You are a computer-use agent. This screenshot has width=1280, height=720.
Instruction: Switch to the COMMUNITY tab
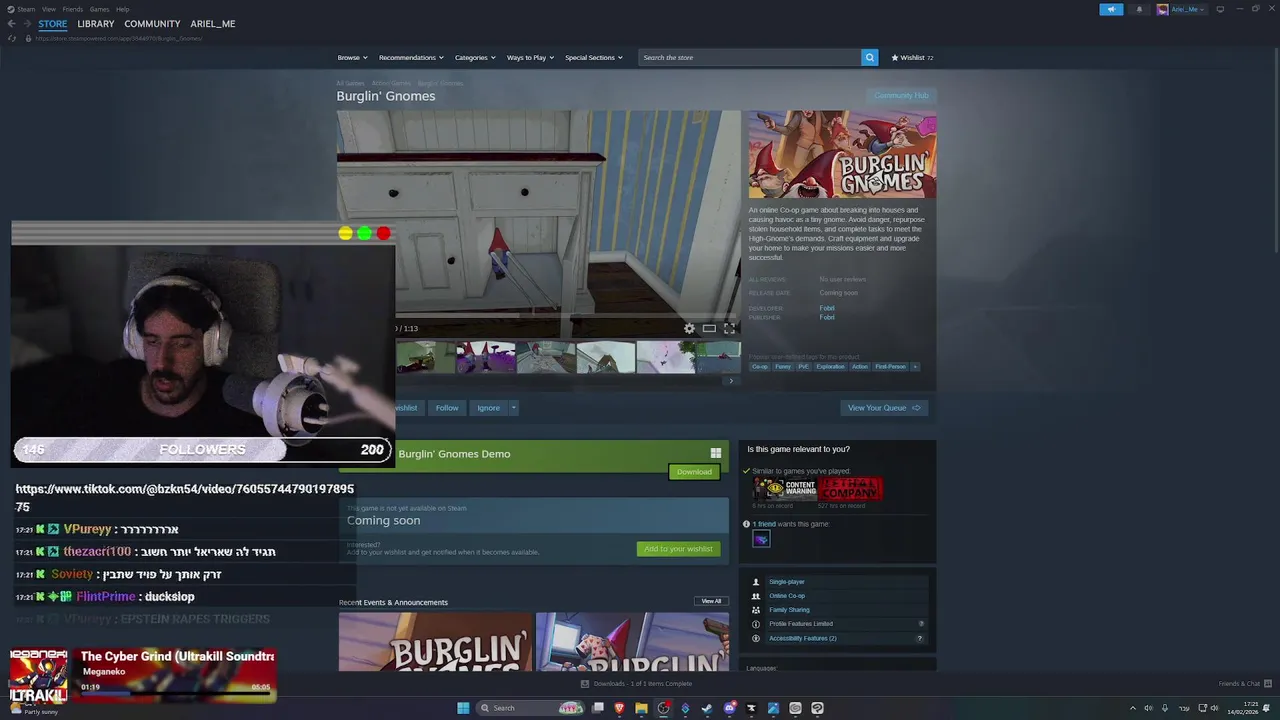point(152,24)
